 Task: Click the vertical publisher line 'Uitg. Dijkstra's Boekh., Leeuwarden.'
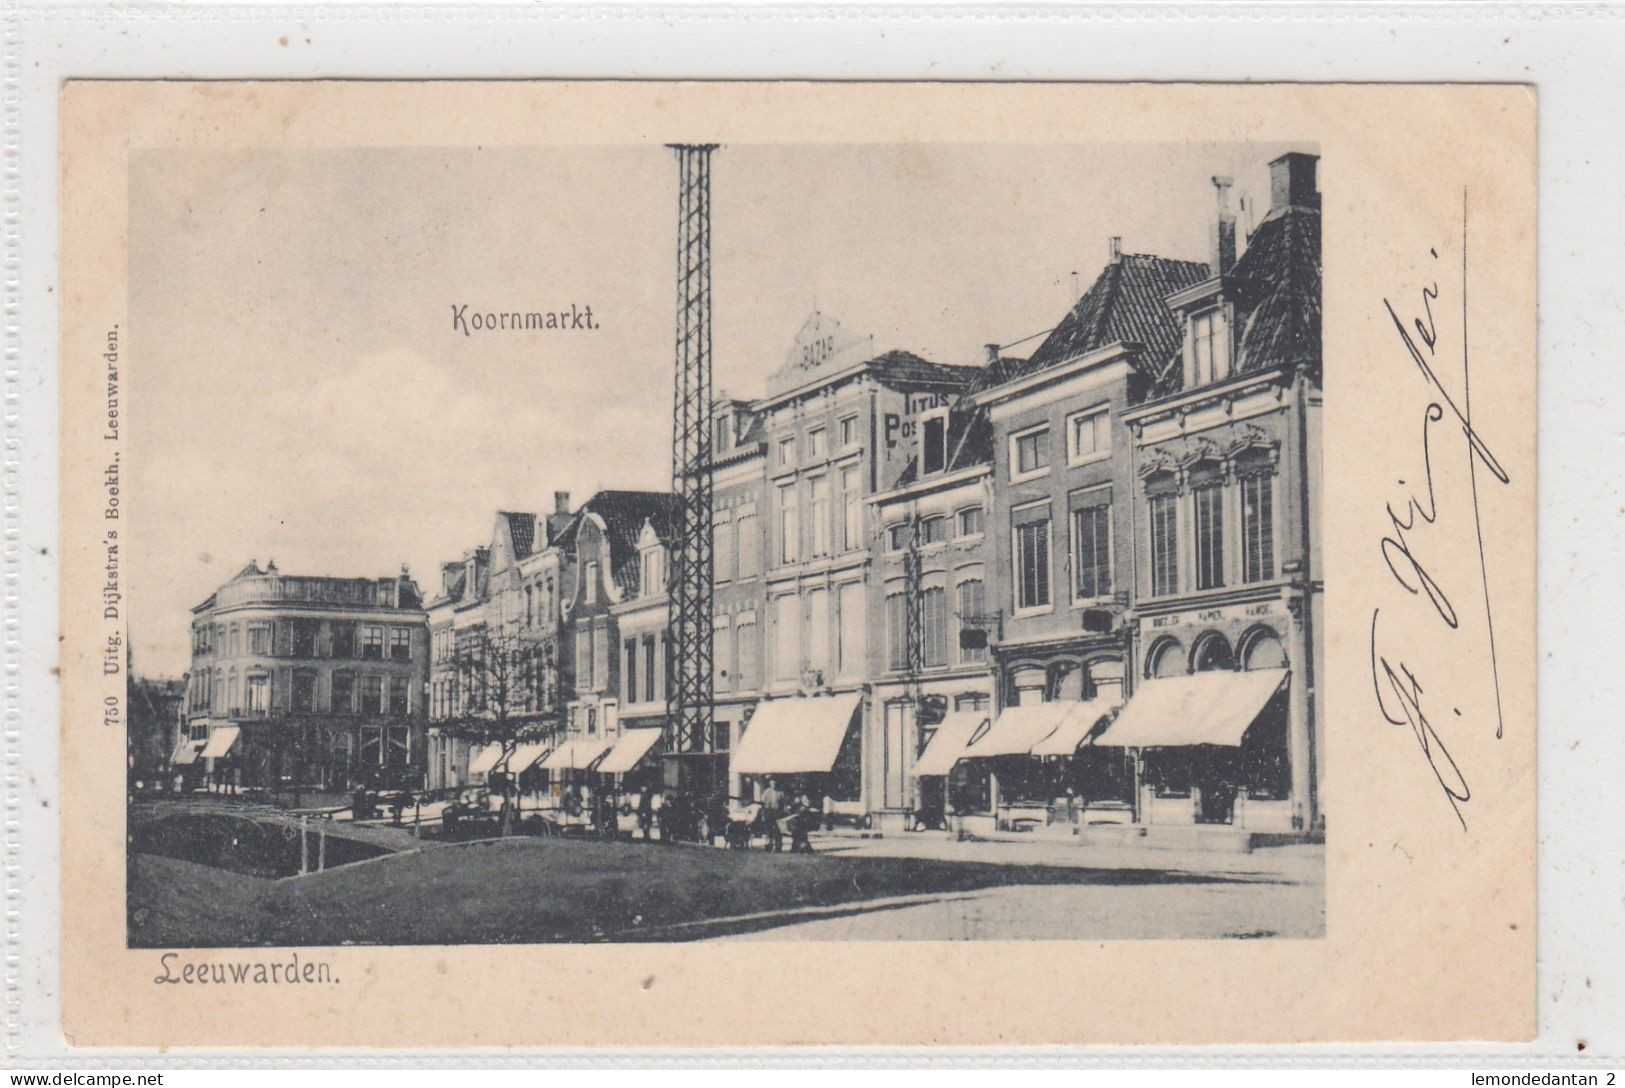pos(113,498)
